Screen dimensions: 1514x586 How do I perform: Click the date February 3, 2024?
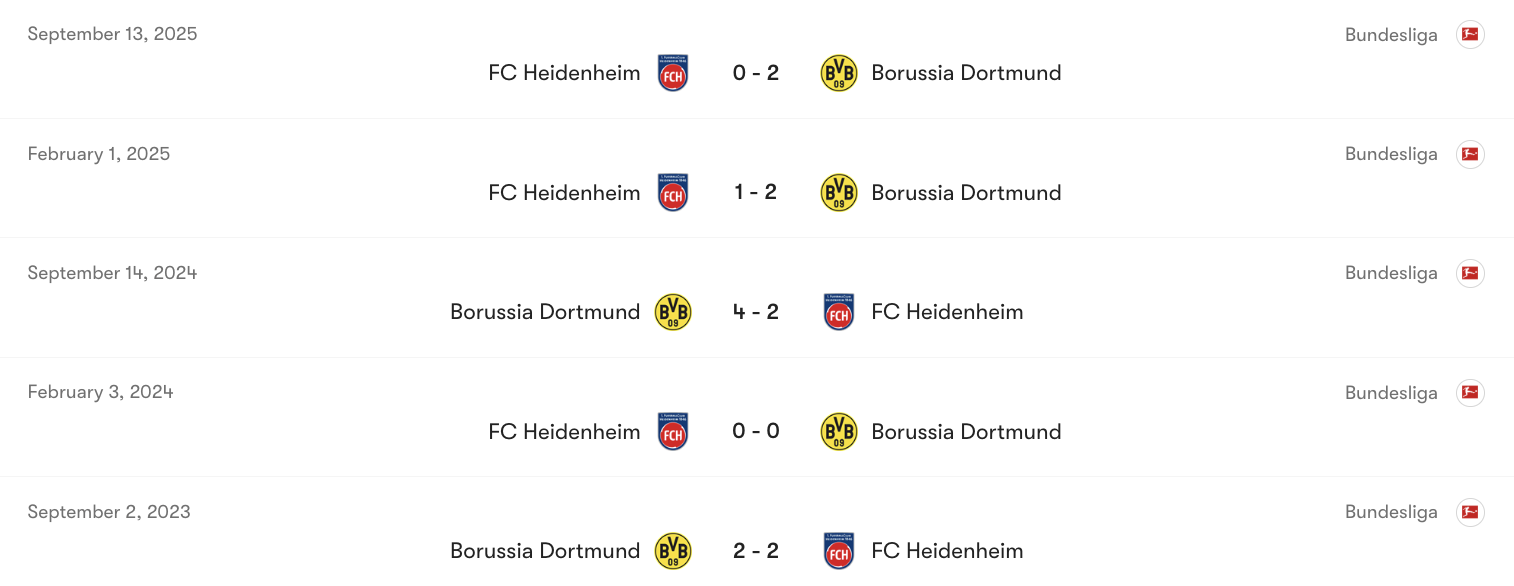coord(100,391)
